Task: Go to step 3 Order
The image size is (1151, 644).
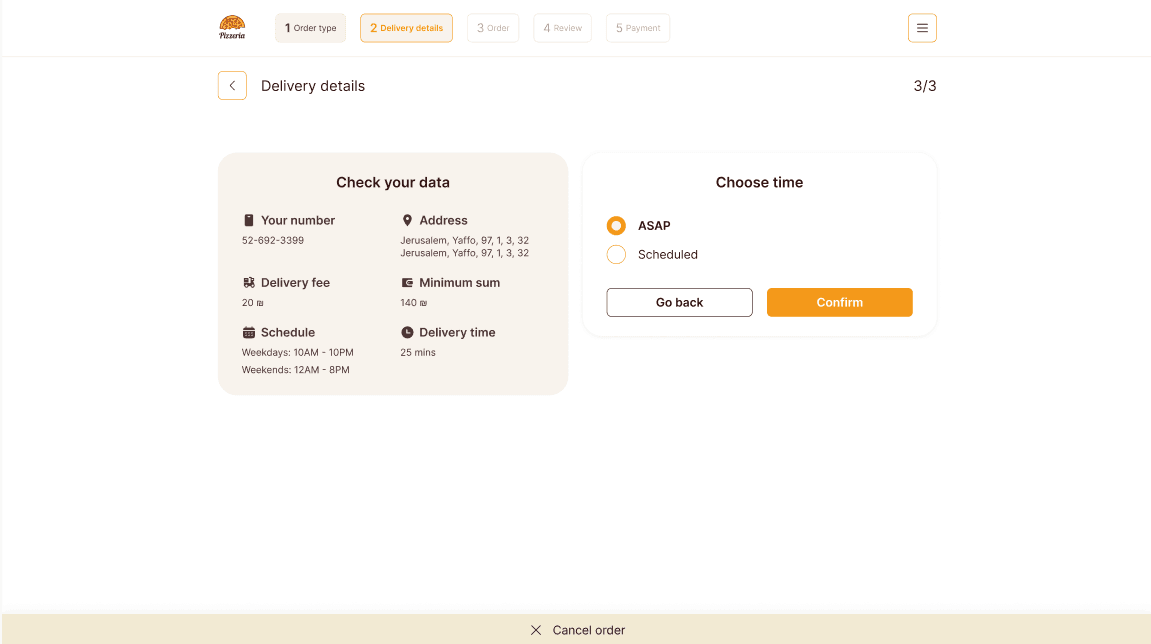Action: [x=493, y=28]
